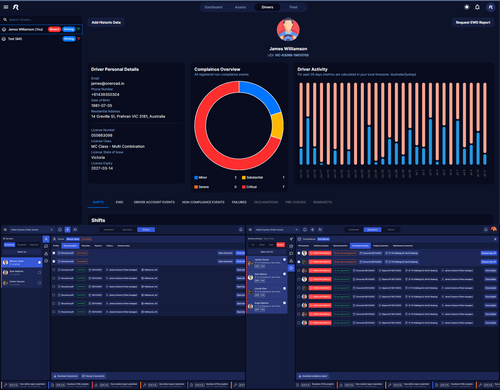The image size is (500, 390).
Task: Click Request sign off on first breach row
Action: pyautogui.click(x=489, y=253)
